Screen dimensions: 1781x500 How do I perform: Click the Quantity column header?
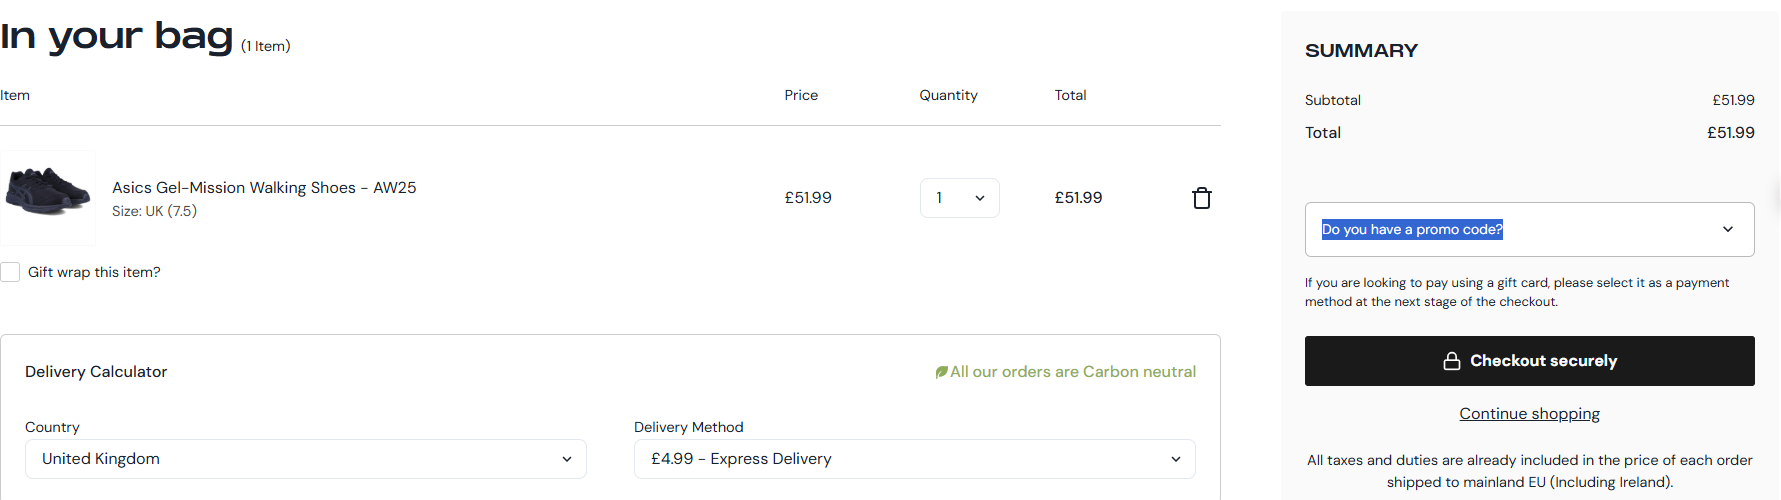point(948,95)
